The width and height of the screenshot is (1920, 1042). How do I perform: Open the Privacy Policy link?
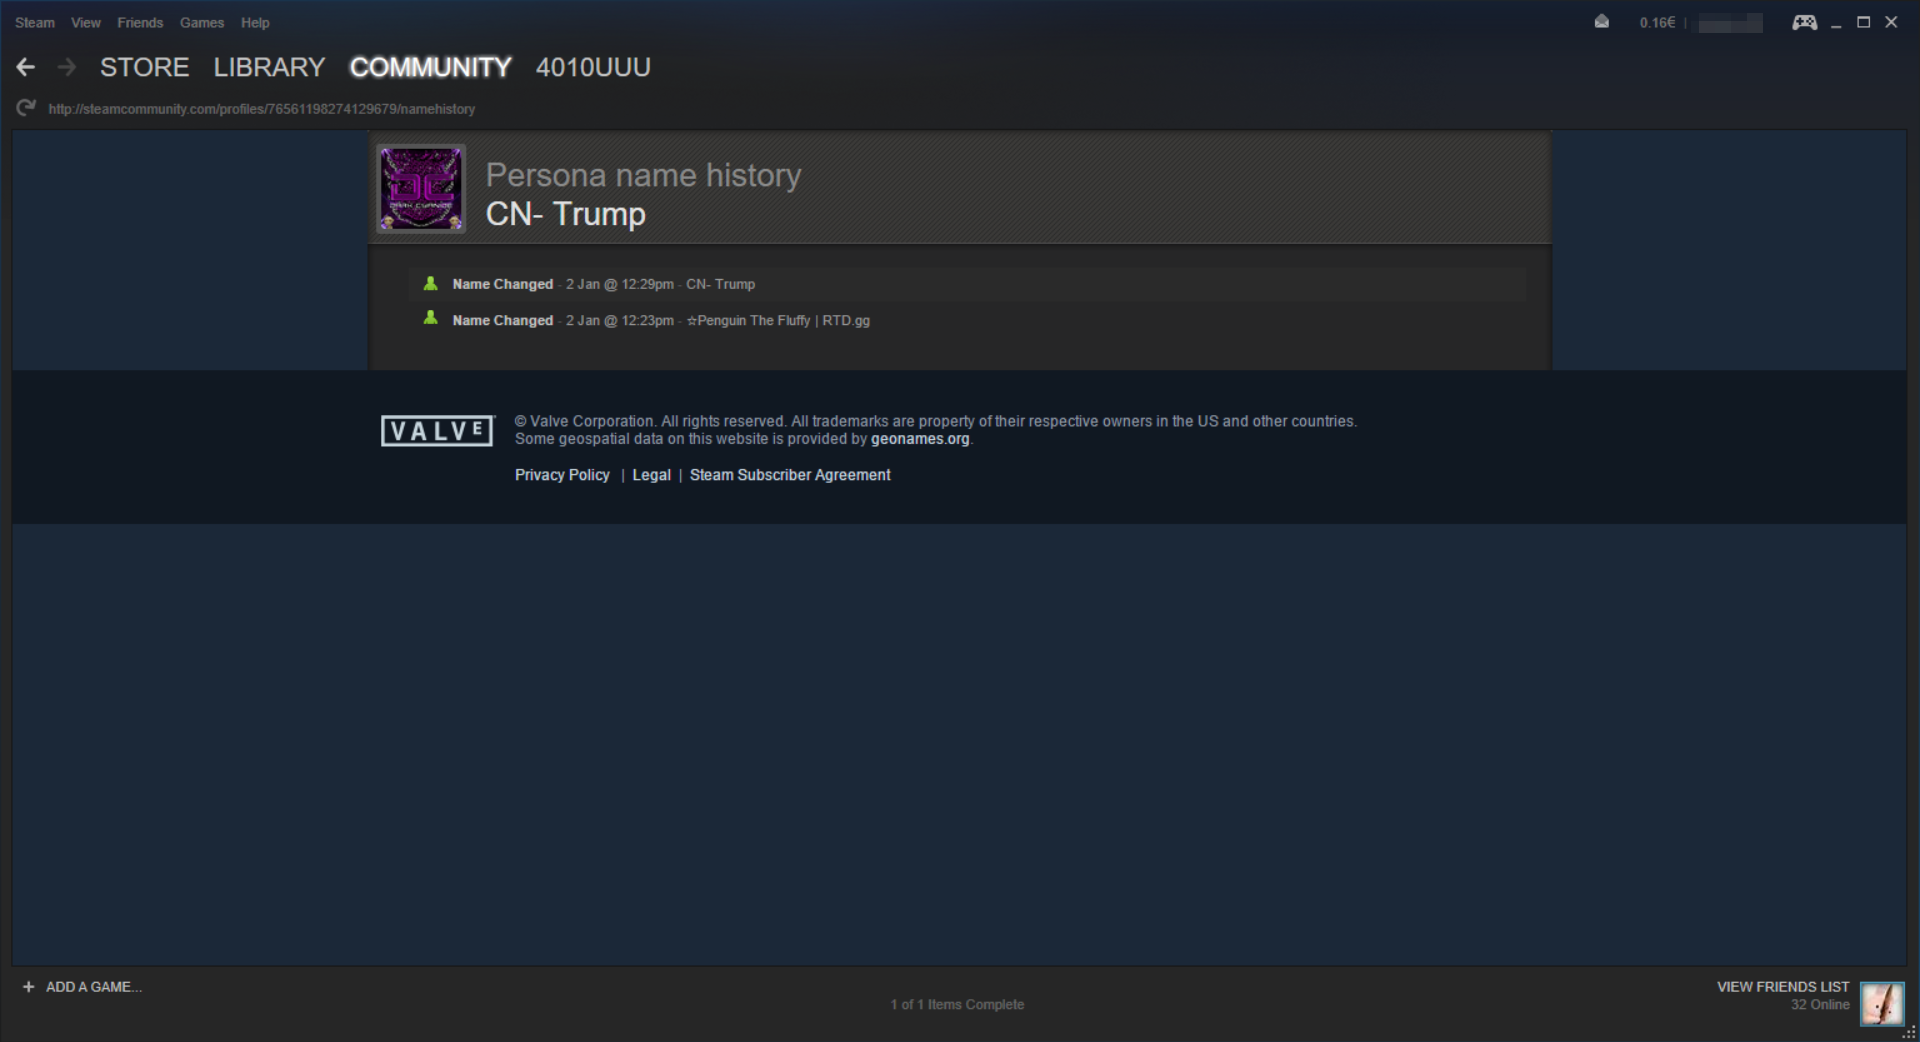point(562,475)
